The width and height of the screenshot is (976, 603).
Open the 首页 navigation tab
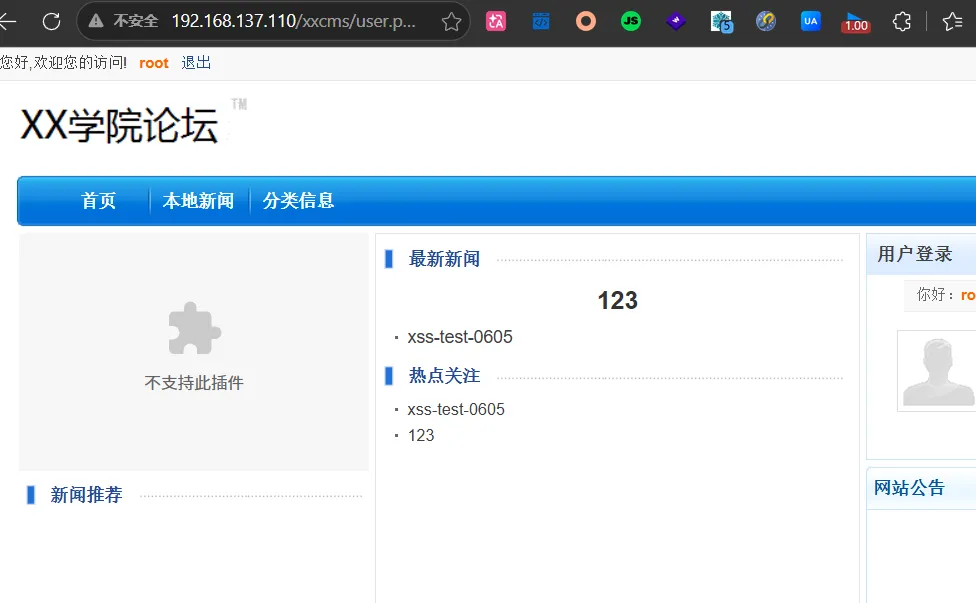(98, 201)
